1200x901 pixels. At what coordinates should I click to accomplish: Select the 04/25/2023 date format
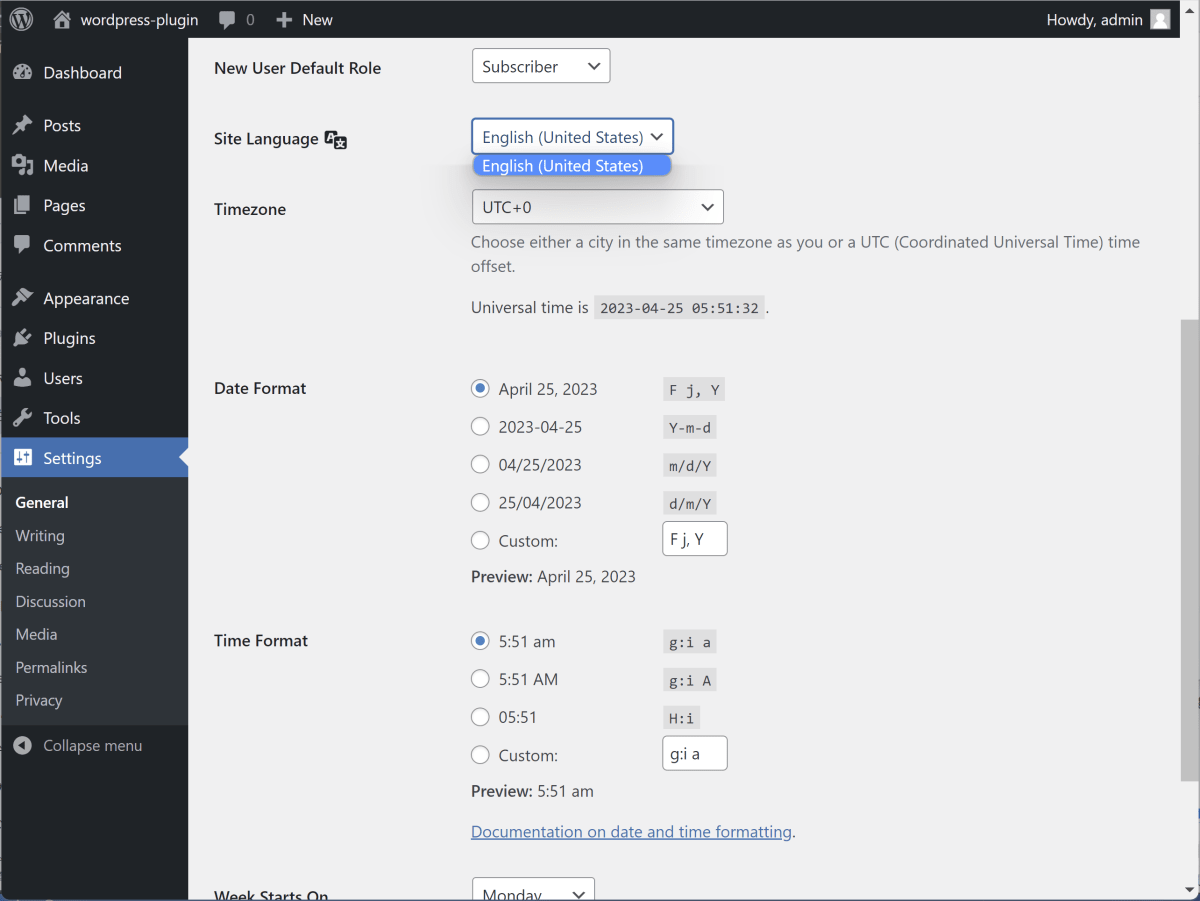(x=480, y=465)
